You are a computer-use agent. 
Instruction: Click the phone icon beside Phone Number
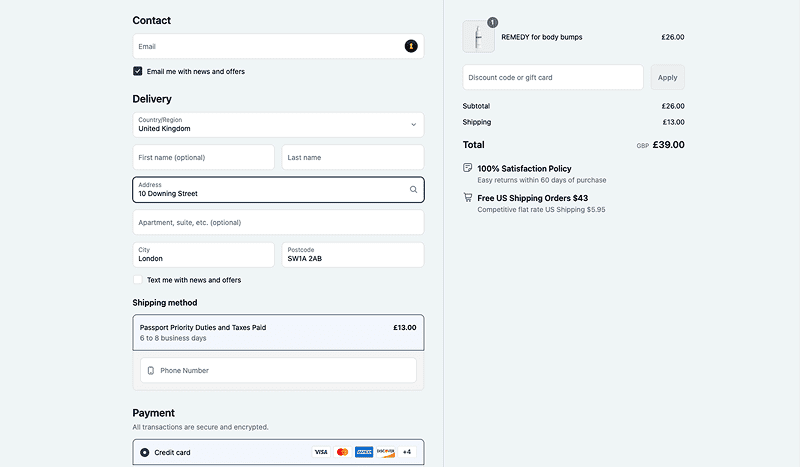[151, 371]
